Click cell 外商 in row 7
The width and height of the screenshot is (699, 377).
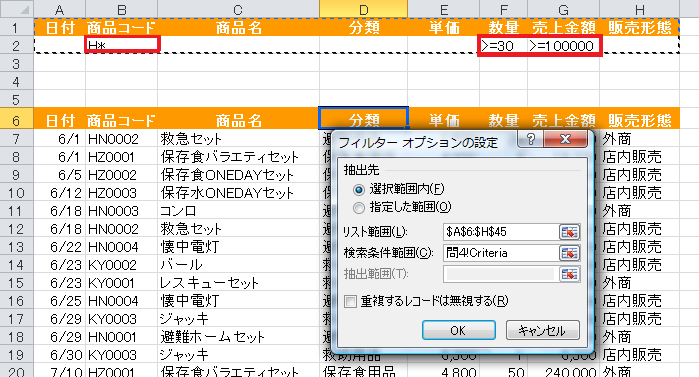point(640,139)
